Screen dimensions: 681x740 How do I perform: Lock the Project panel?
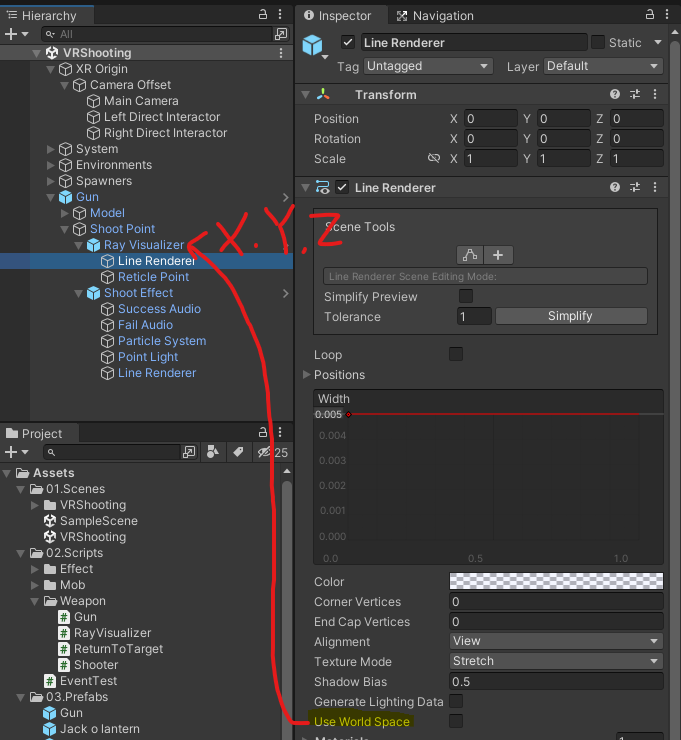[x=263, y=432]
